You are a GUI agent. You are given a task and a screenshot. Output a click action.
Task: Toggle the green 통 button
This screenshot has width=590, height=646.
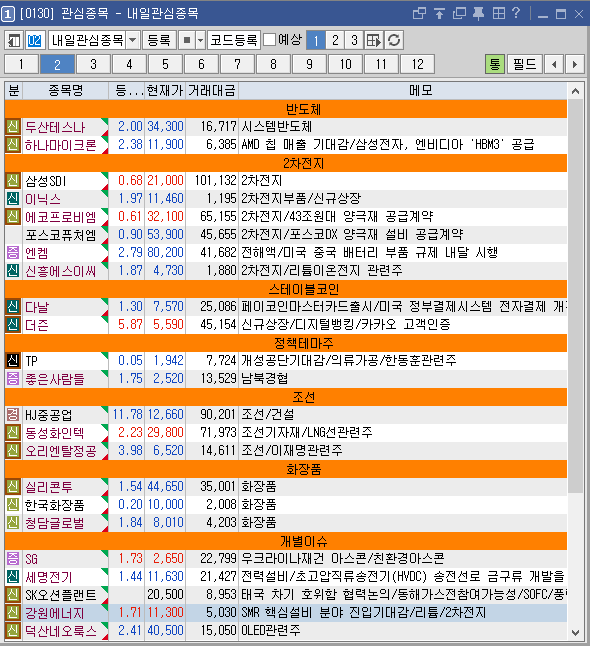[x=494, y=64]
